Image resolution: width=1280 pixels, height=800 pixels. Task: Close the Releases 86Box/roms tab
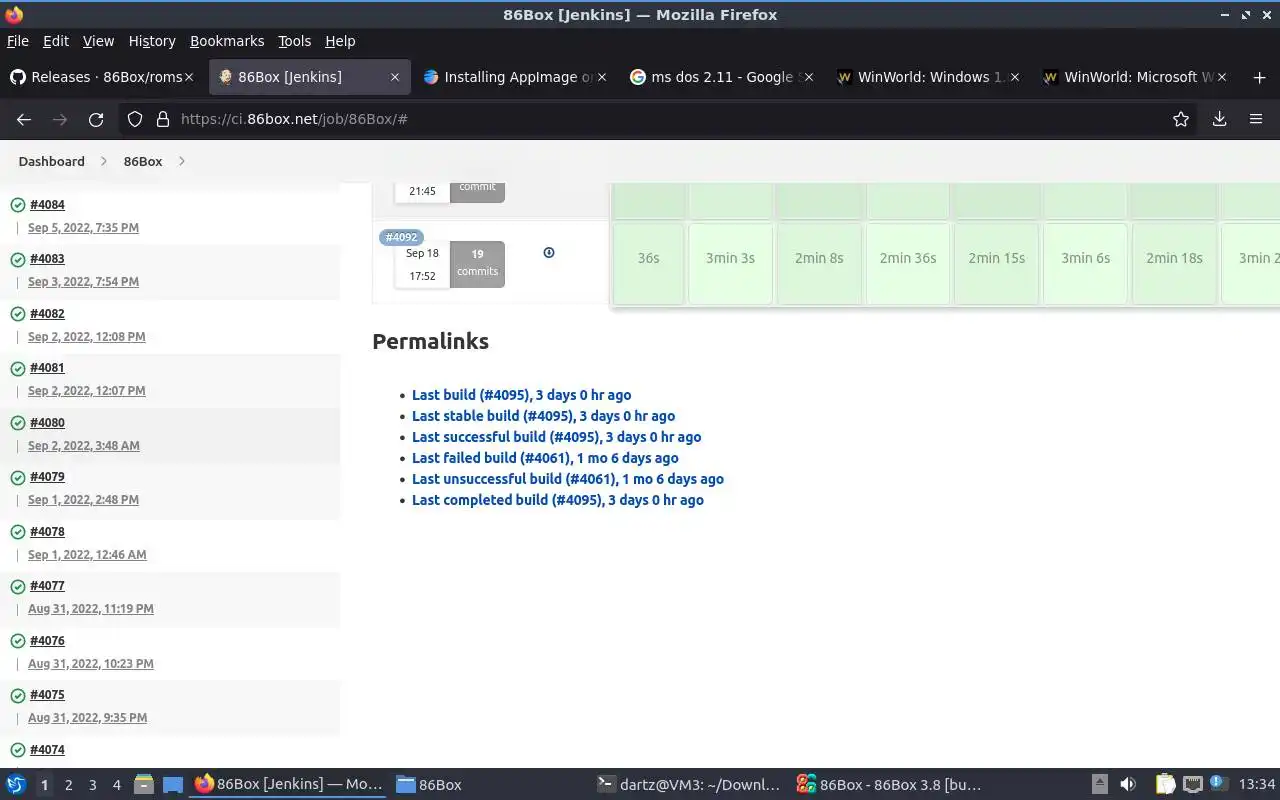point(190,77)
